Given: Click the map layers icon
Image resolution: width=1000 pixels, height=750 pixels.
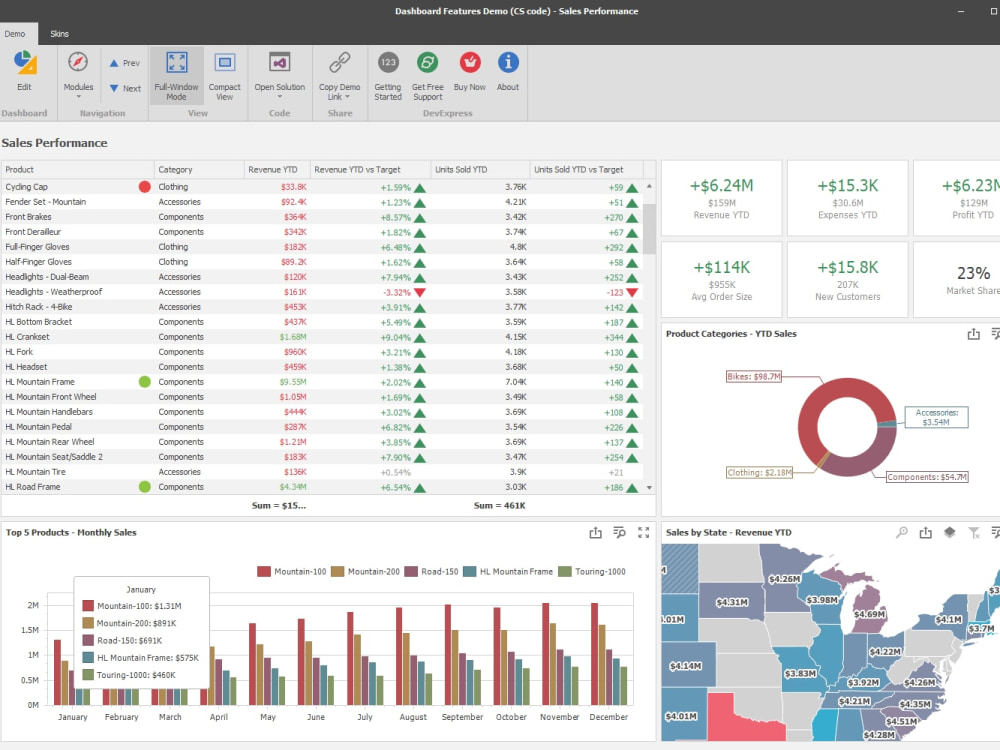Looking at the screenshot, I should click(x=950, y=533).
